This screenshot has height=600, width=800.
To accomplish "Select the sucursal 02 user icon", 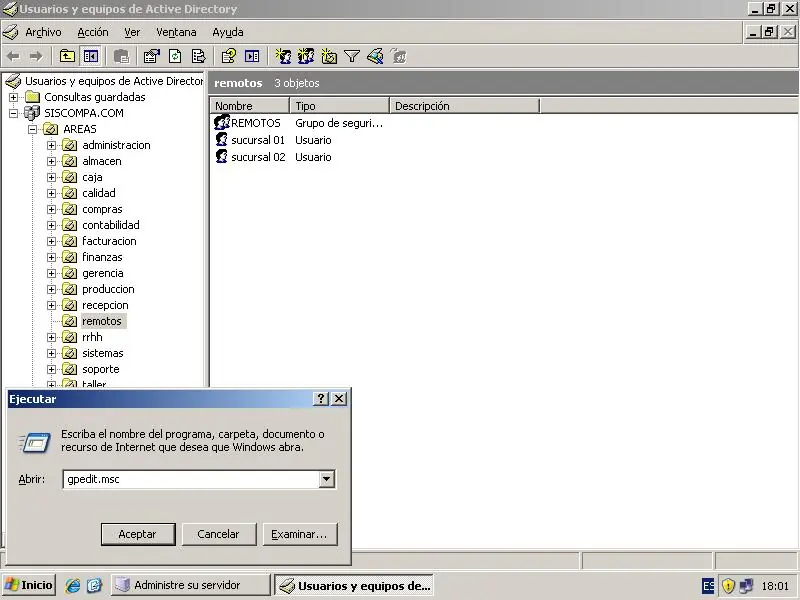I will coord(221,157).
